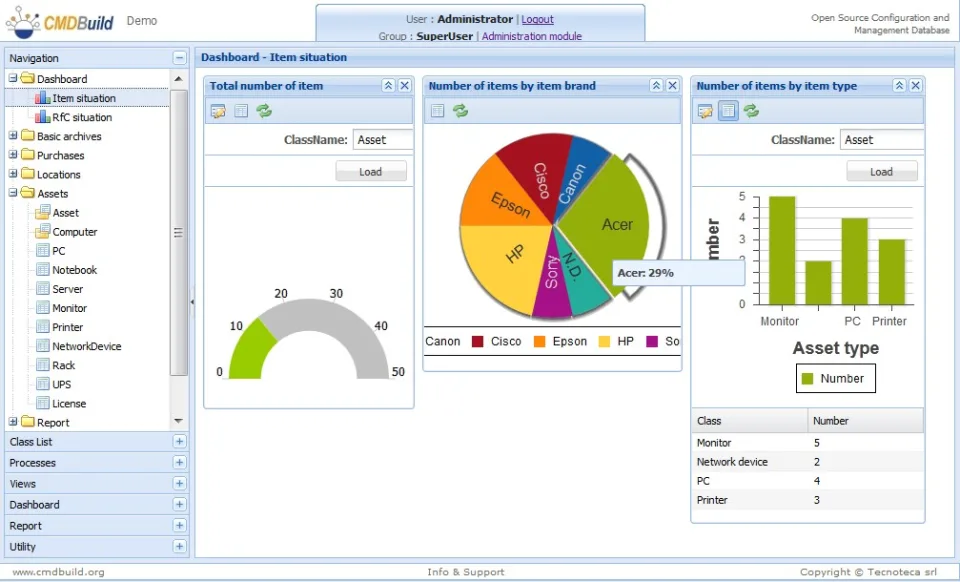The width and height of the screenshot is (960, 582).
Task: Open RfC situation dashboard in tree
Action: [x=82, y=117]
